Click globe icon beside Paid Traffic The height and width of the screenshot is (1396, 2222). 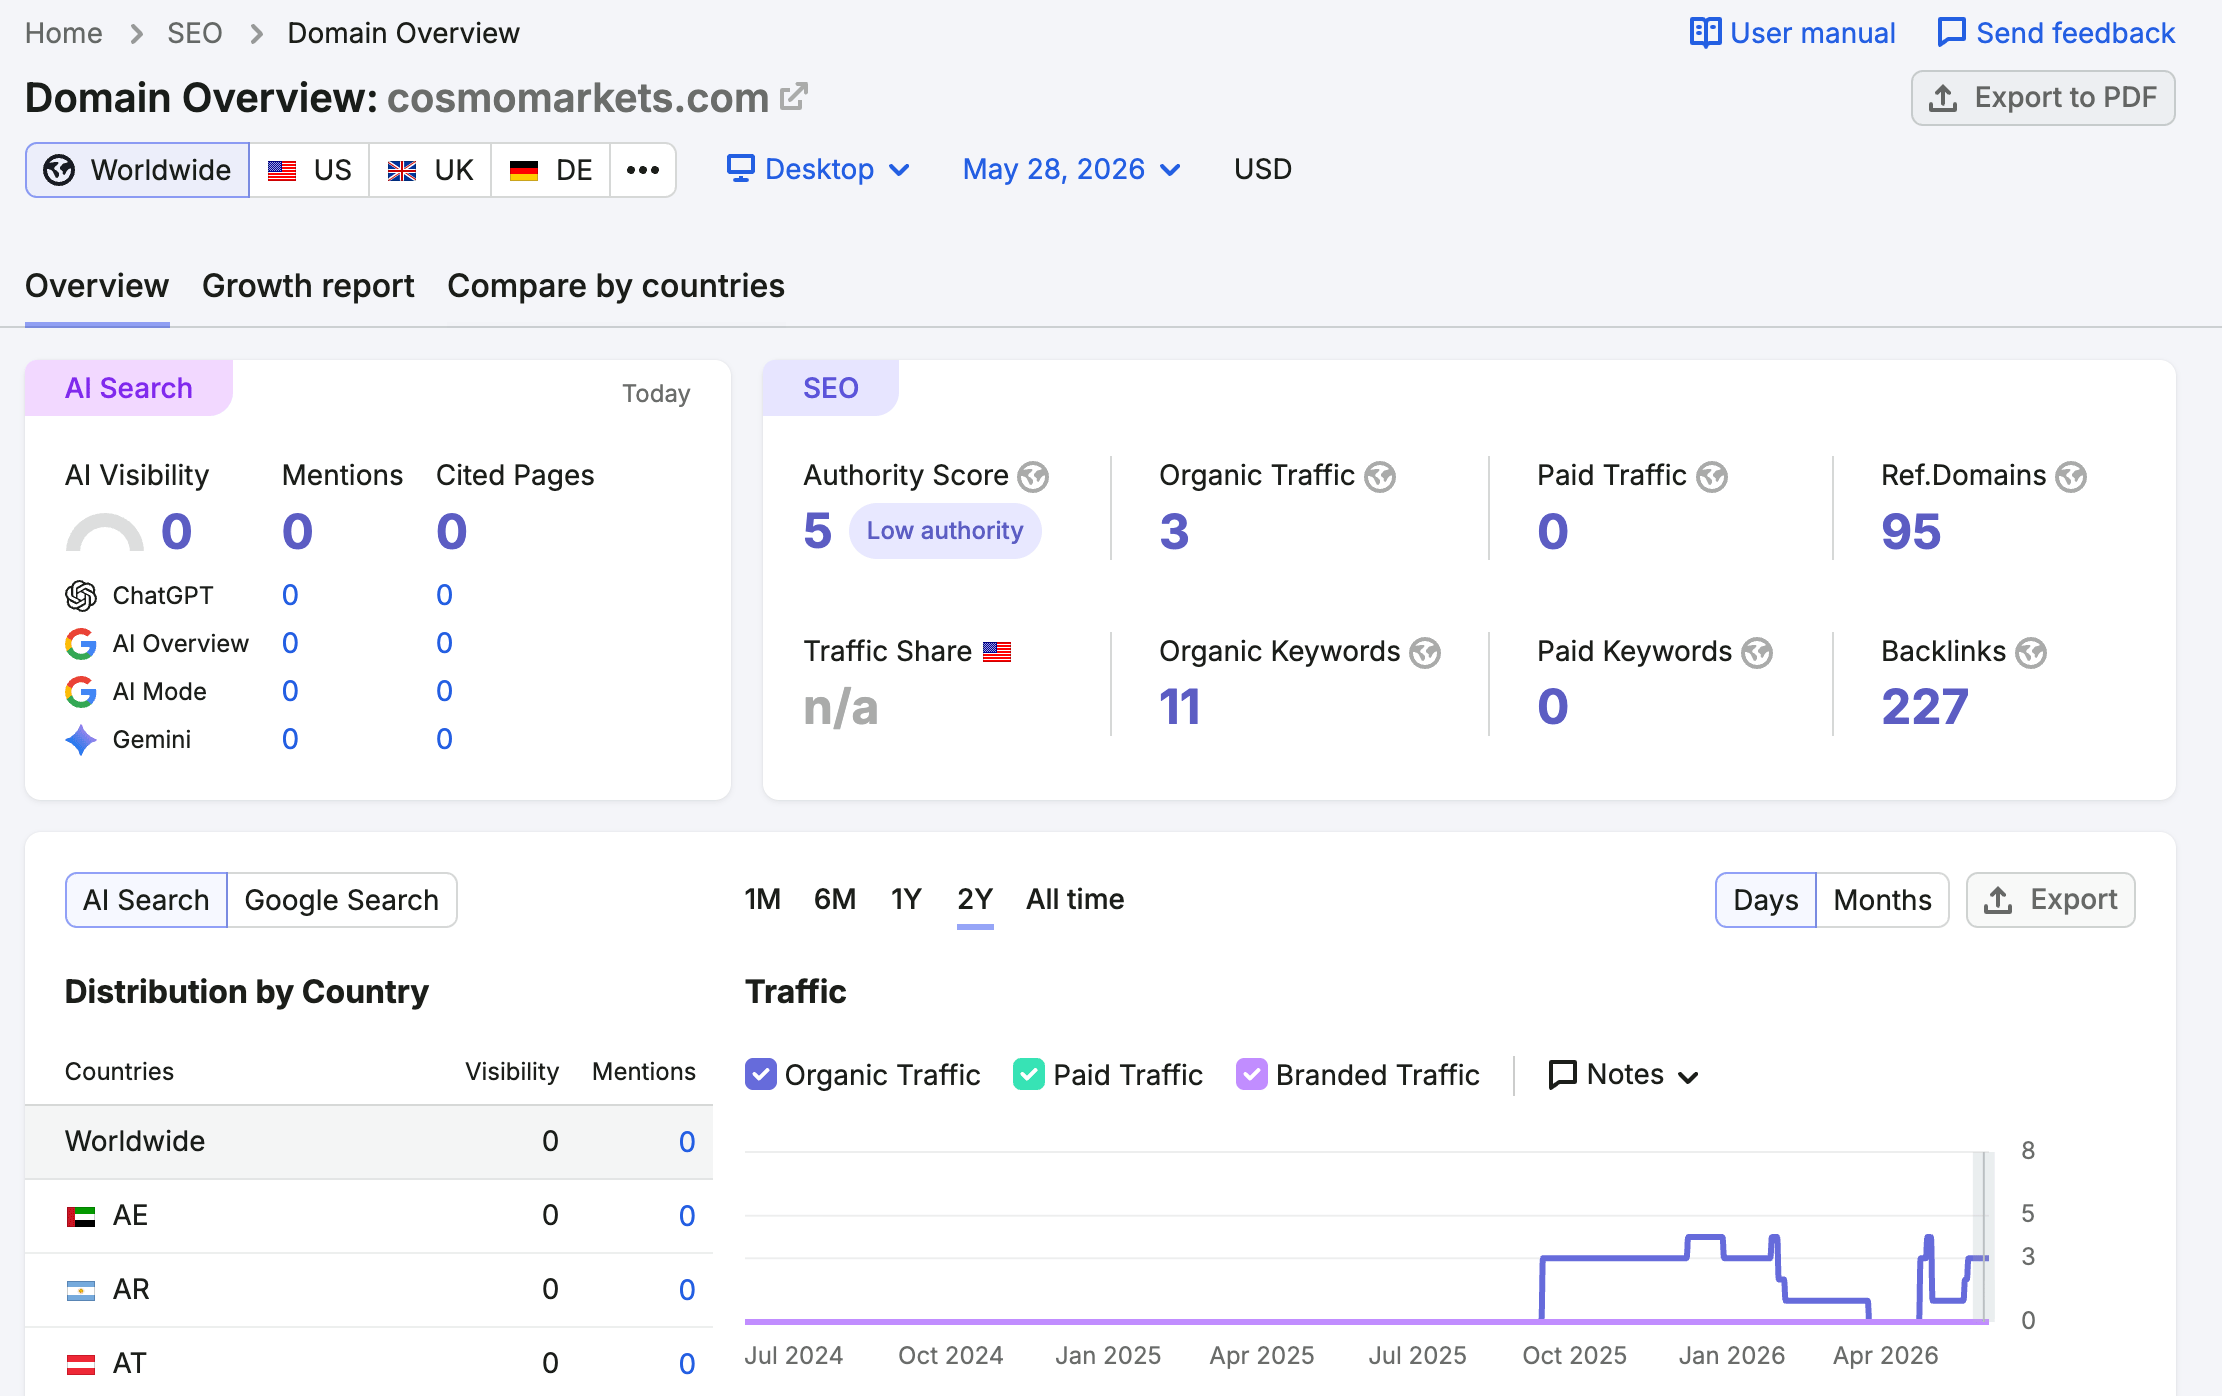[x=1712, y=477]
